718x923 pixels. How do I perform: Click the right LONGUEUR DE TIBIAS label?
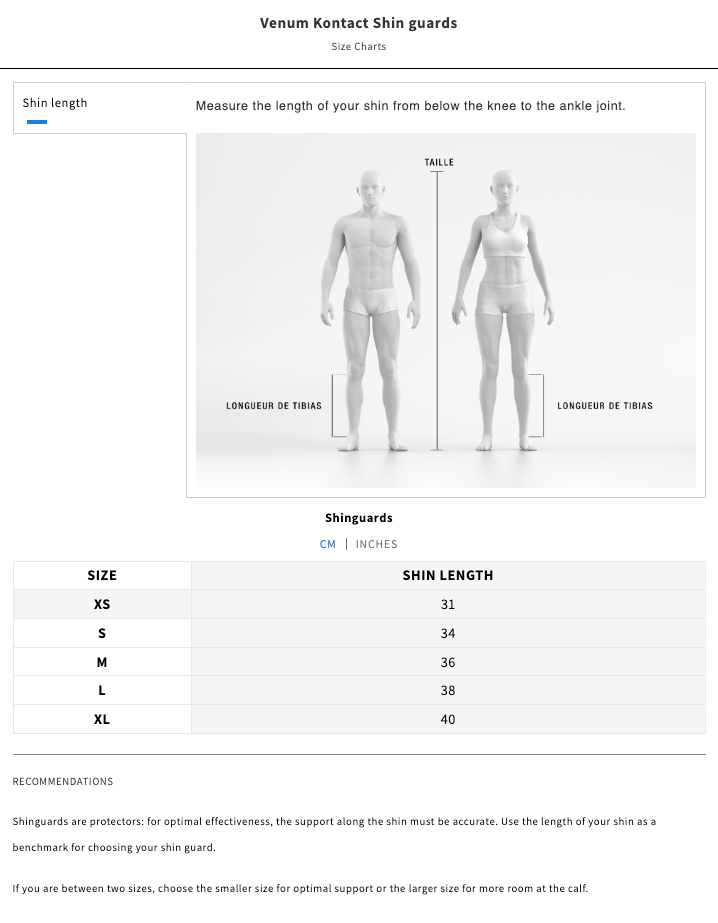pos(604,405)
